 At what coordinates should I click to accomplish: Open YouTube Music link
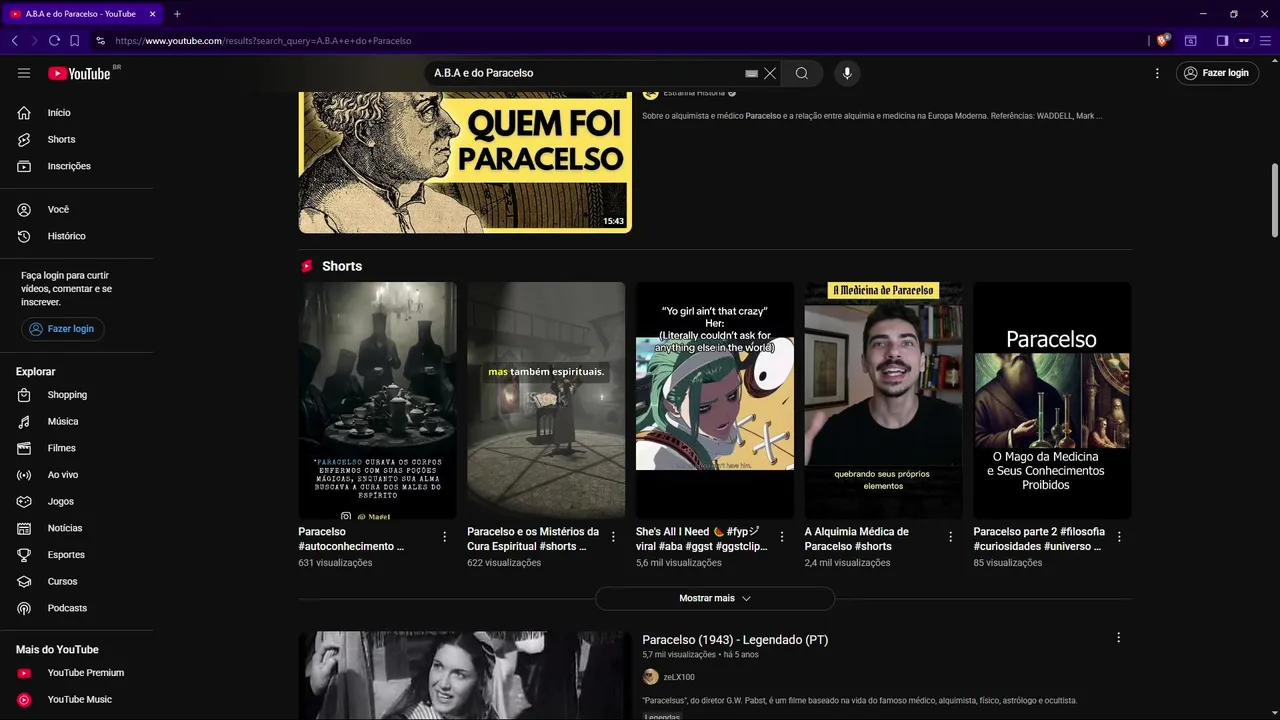coord(77,700)
